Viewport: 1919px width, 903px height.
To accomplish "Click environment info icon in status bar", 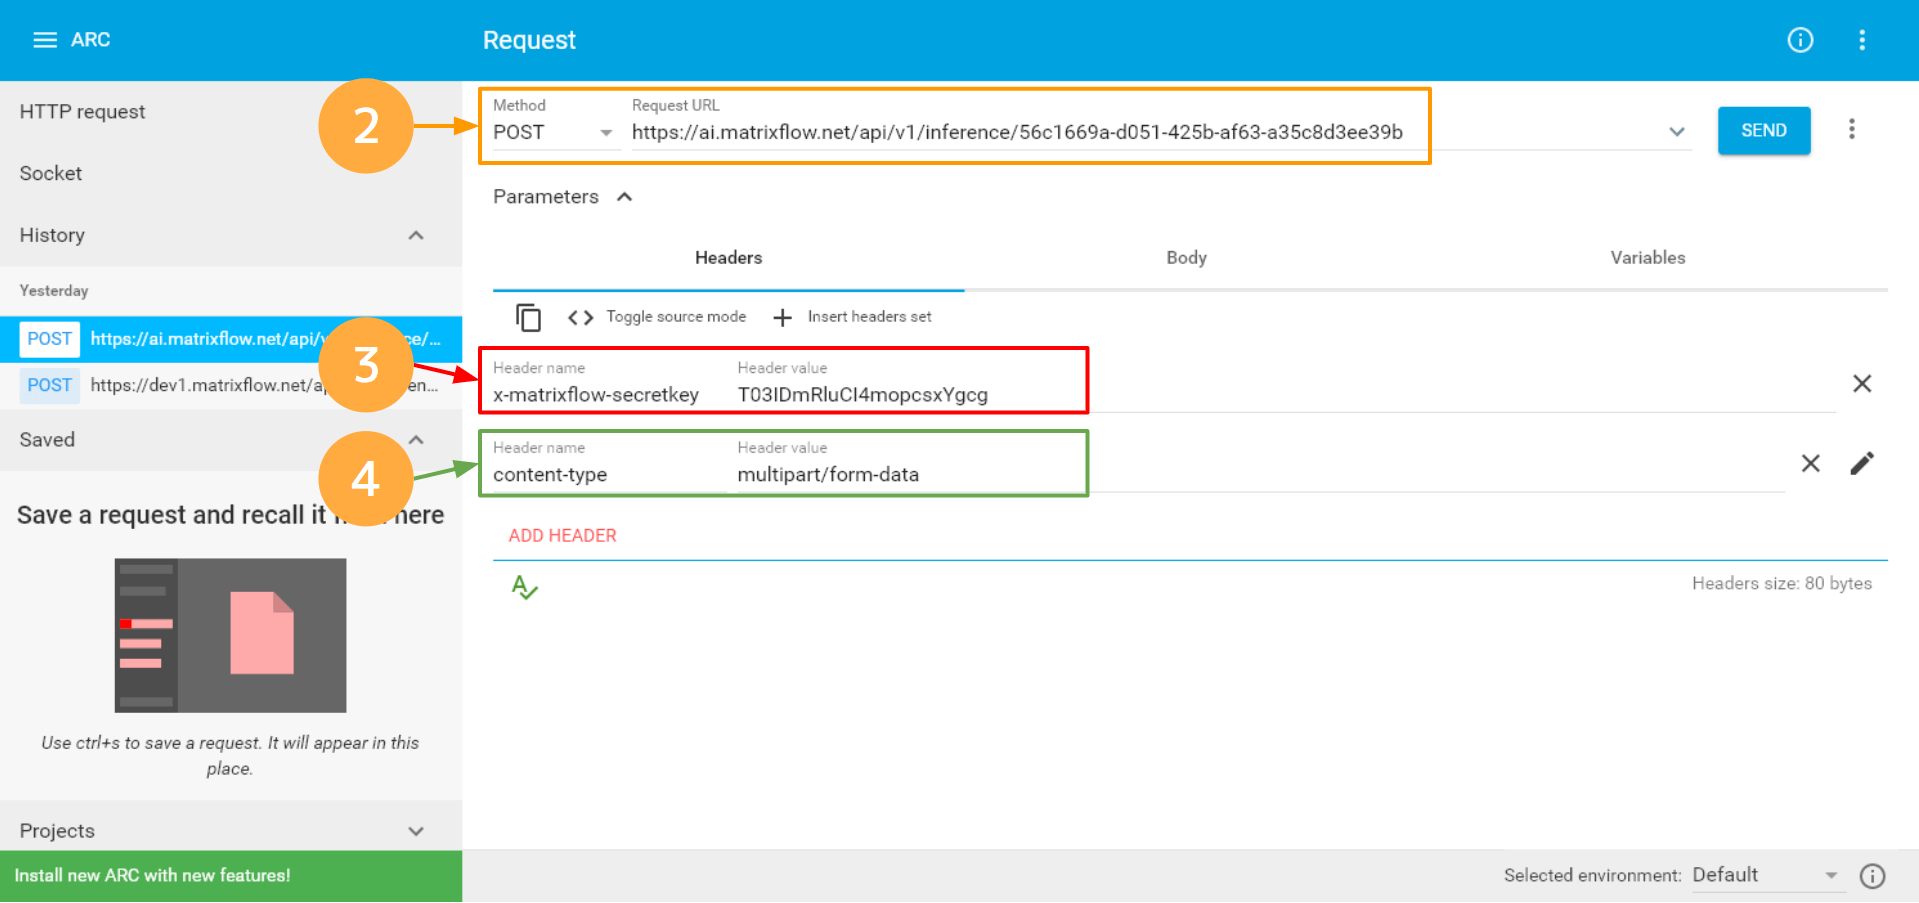I will [1873, 876].
